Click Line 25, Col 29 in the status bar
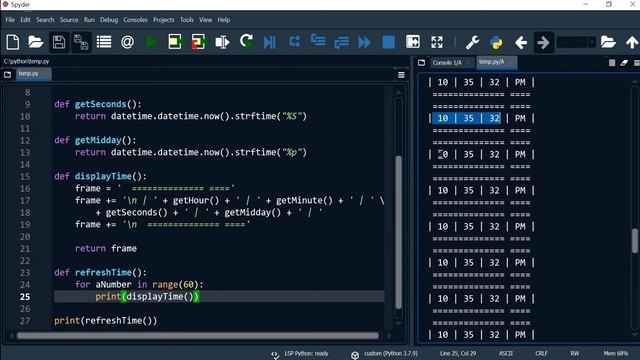640x360 pixels. pyautogui.click(x=458, y=353)
